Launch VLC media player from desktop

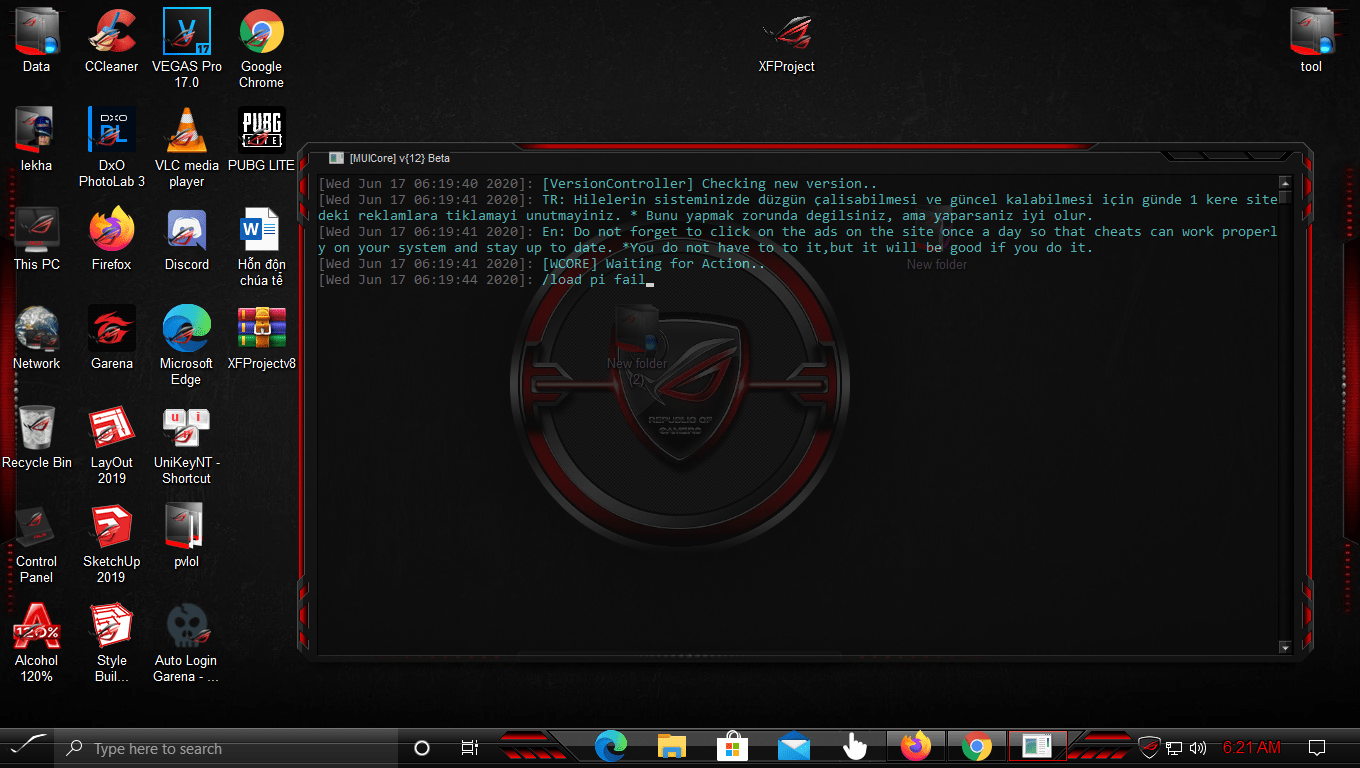(186, 148)
